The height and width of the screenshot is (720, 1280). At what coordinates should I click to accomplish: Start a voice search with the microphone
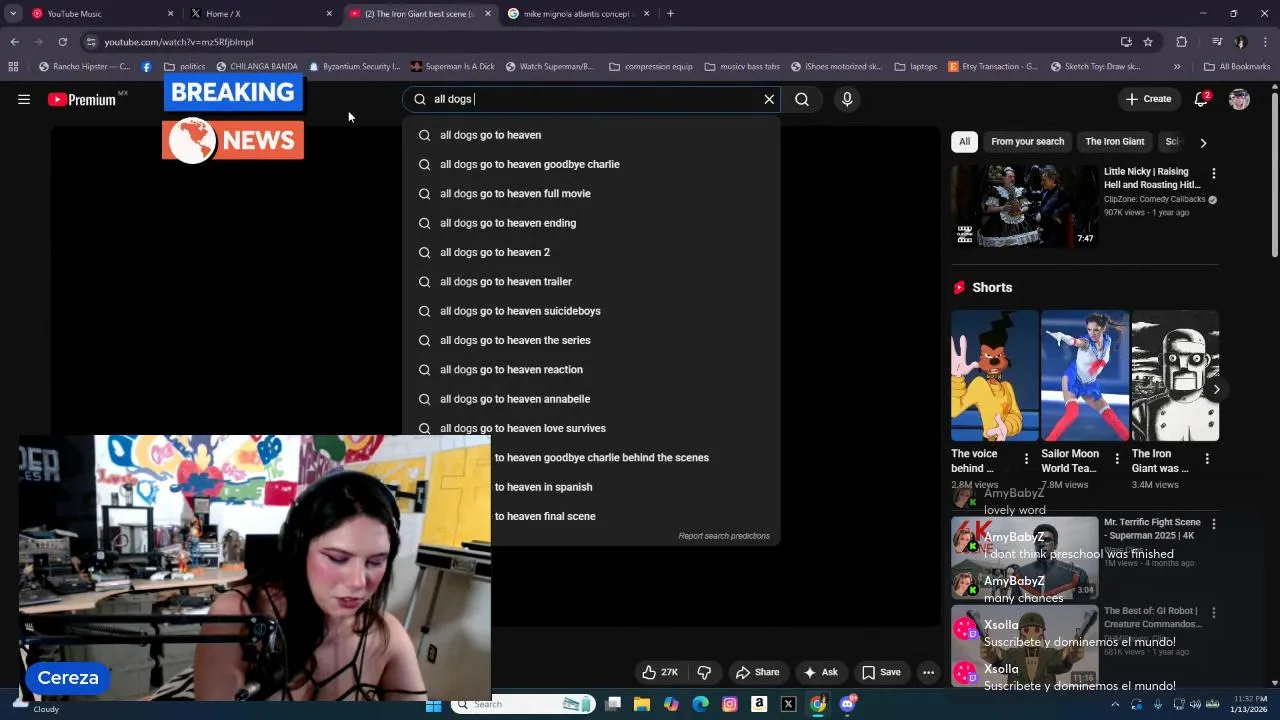[847, 99]
